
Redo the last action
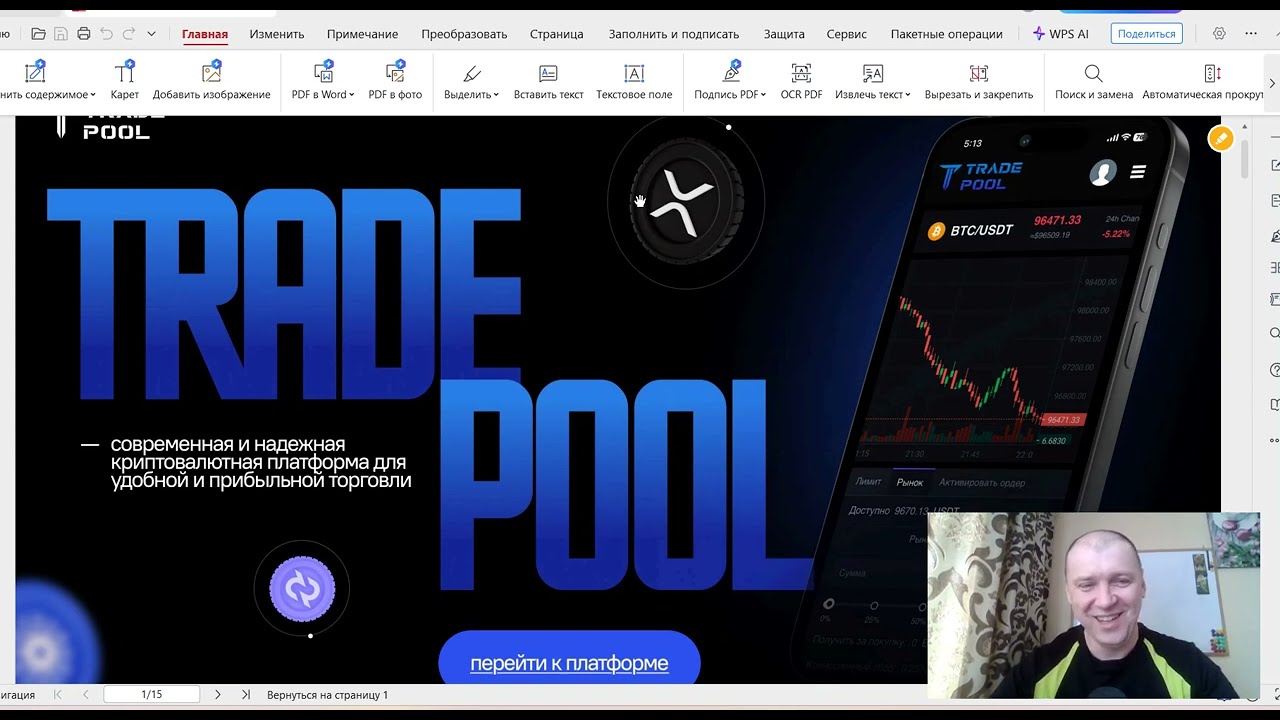(x=129, y=34)
